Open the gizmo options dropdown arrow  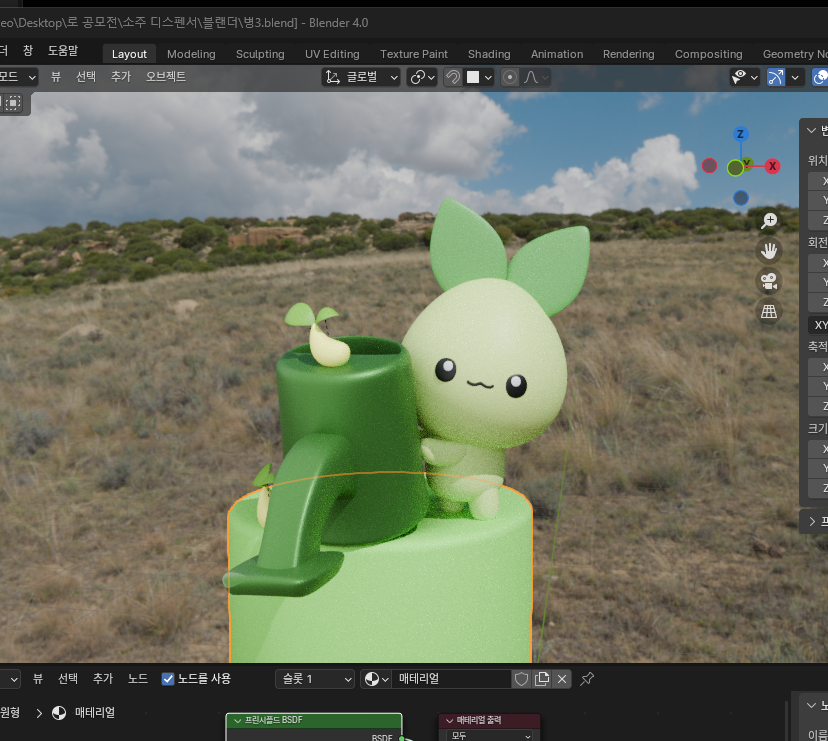[x=795, y=77]
